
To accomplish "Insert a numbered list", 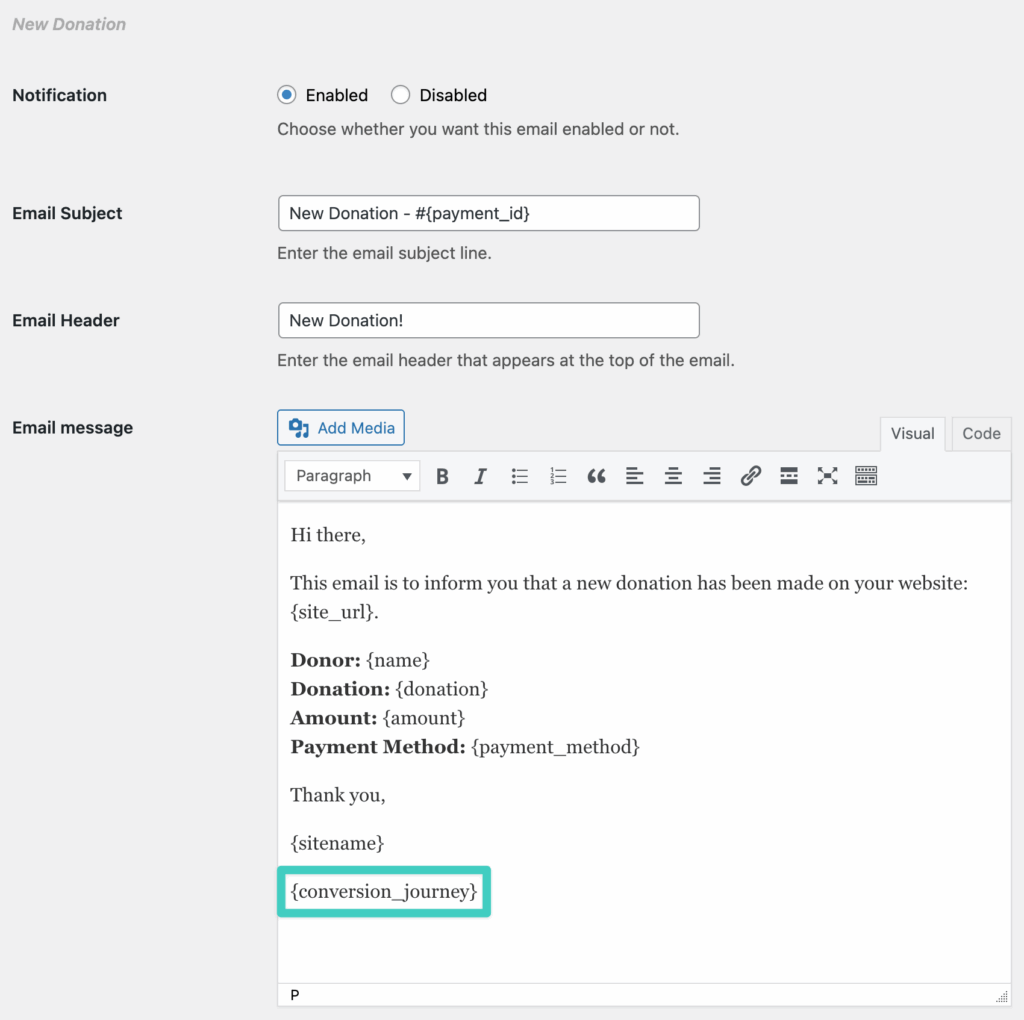I will coord(558,476).
